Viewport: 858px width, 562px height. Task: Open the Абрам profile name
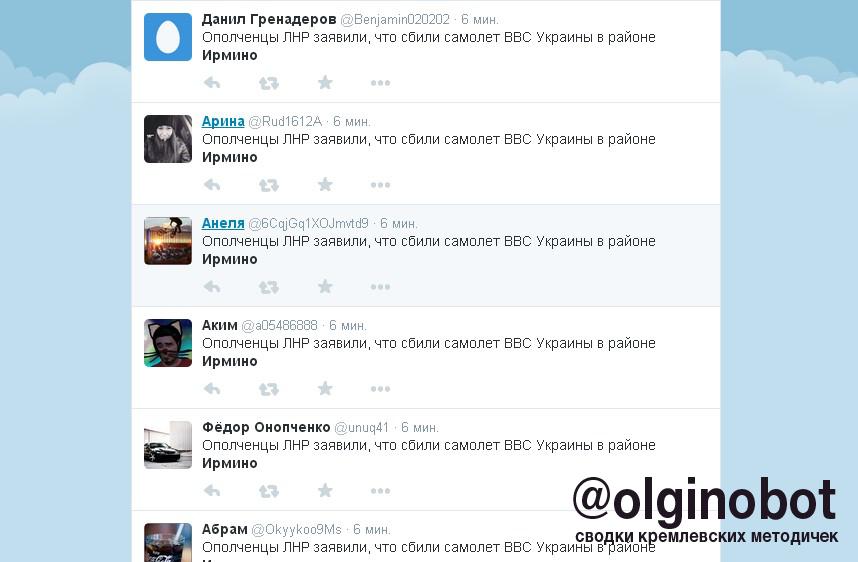coord(224,529)
